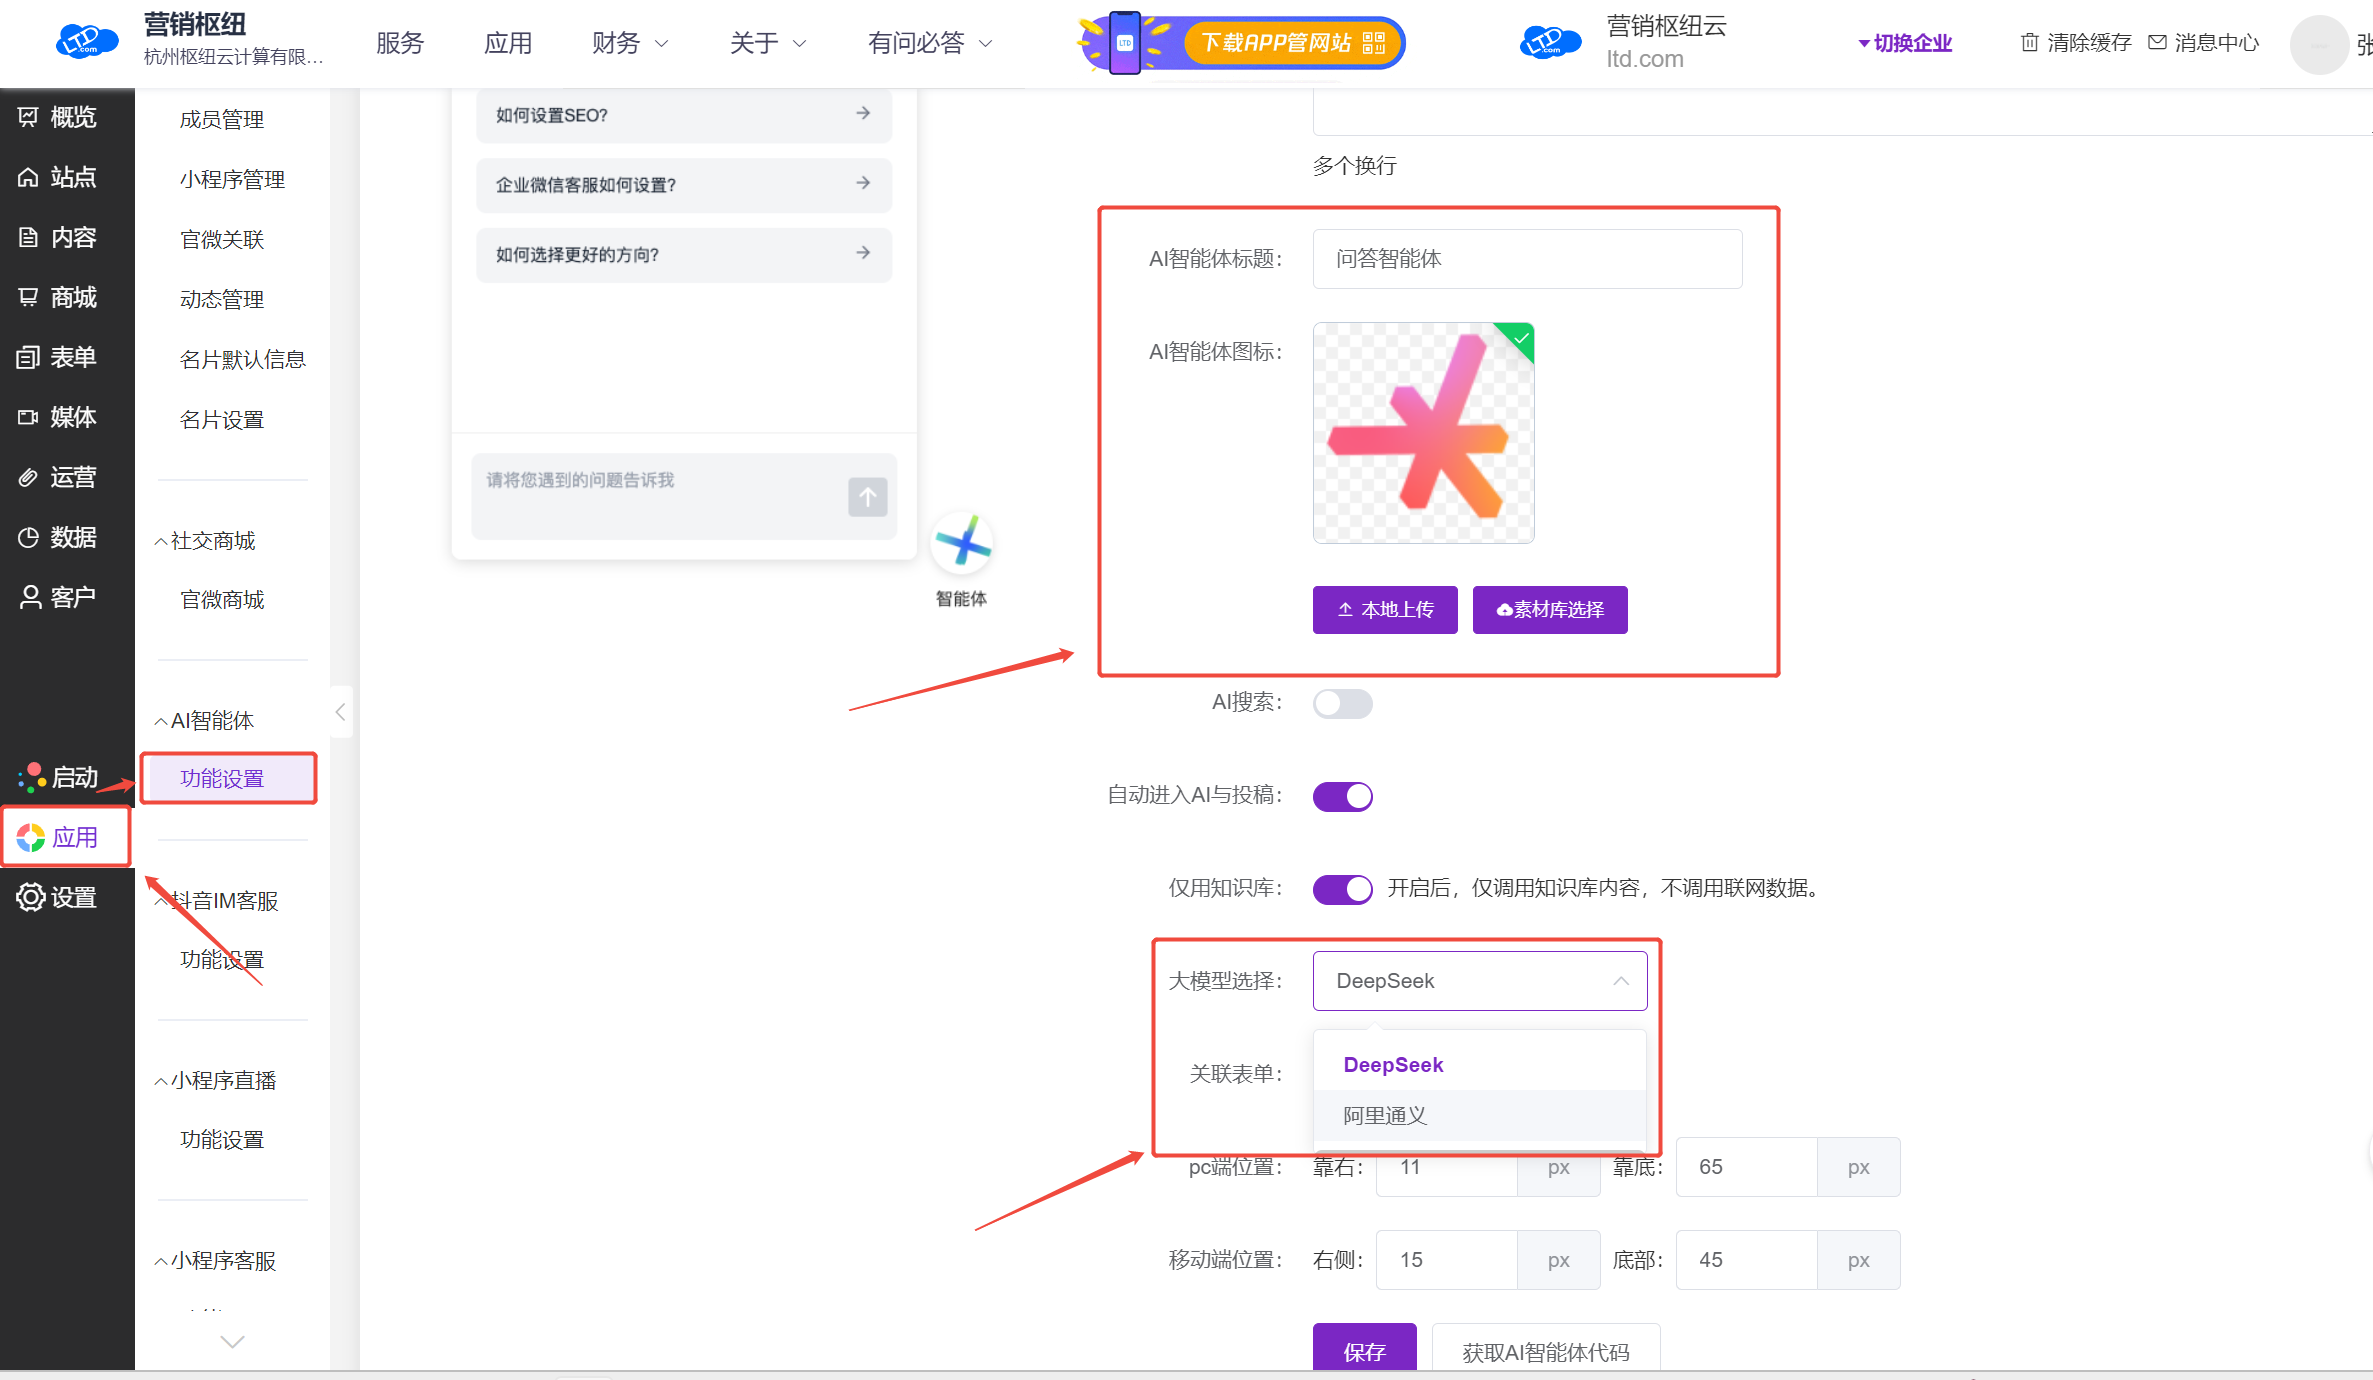Open the 设置 gear icon in sidebar
Image resolution: width=2373 pixels, height=1380 pixels.
pyautogui.click(x=30, y=897)
